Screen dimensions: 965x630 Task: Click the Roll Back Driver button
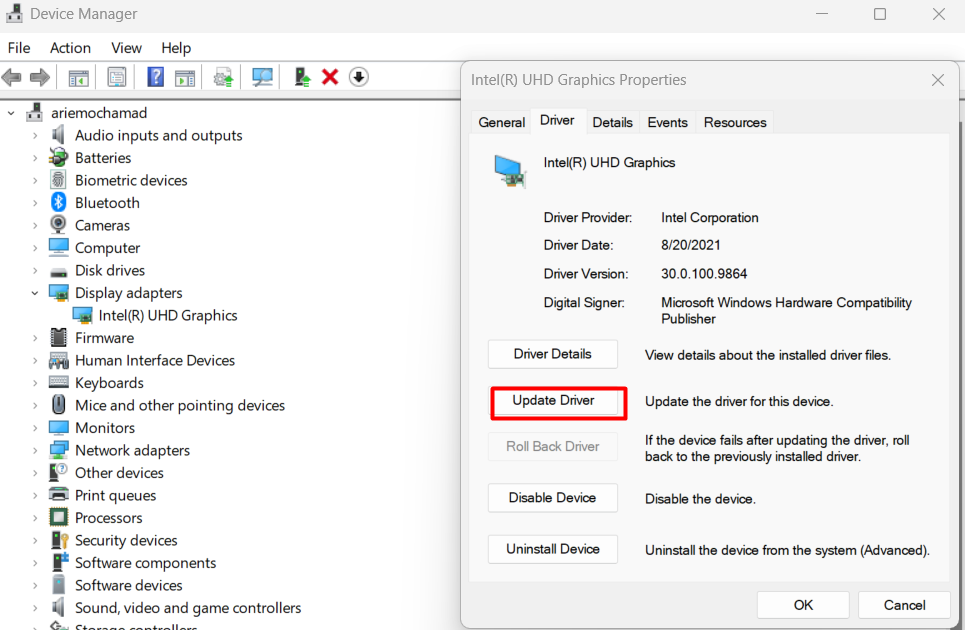pos(553,447)
